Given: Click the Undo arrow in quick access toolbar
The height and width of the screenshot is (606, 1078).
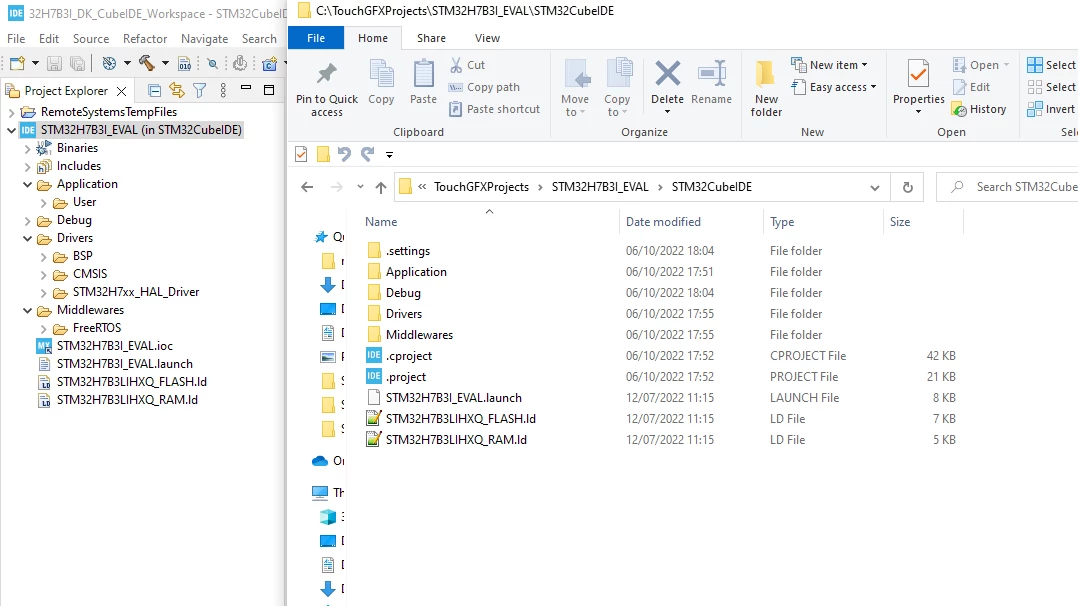Looking at the screenshot, I should pos(344,154).
